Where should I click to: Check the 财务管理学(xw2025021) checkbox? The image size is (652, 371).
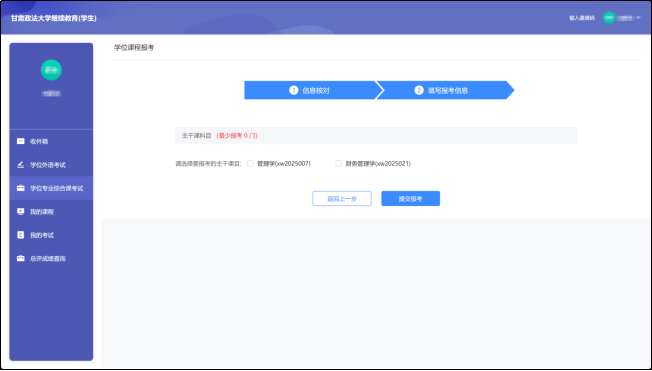point(338,163)
